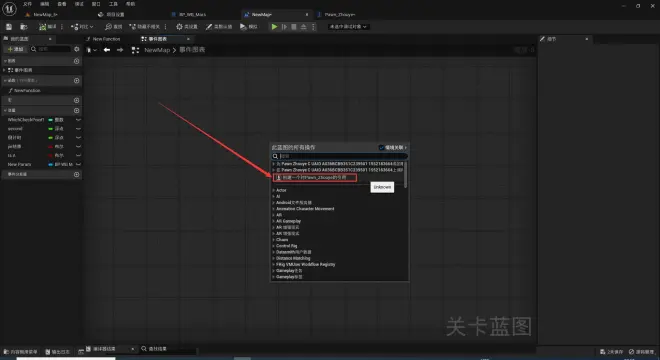Screen dimensions: 660x360
Task: Expand the Control Rig category
Action: (x=273, y=246)
